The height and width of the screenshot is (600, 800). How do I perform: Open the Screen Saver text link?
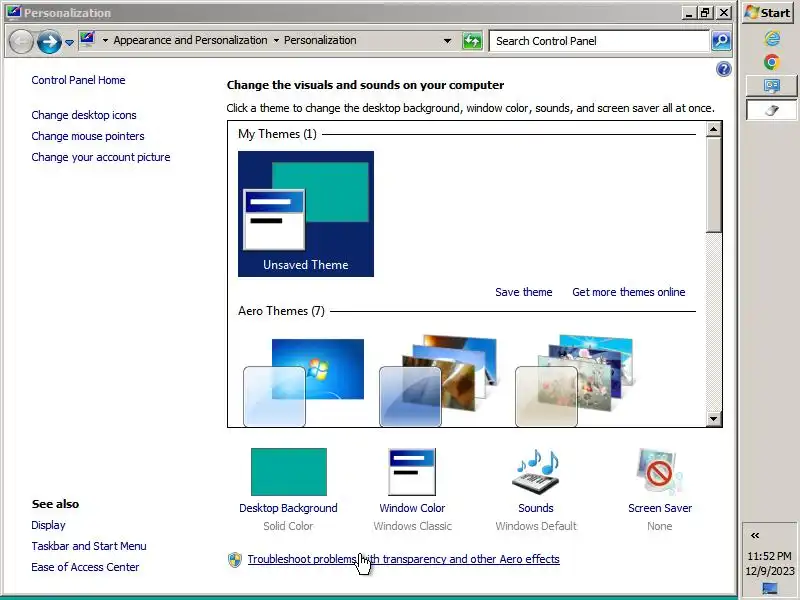660,508
